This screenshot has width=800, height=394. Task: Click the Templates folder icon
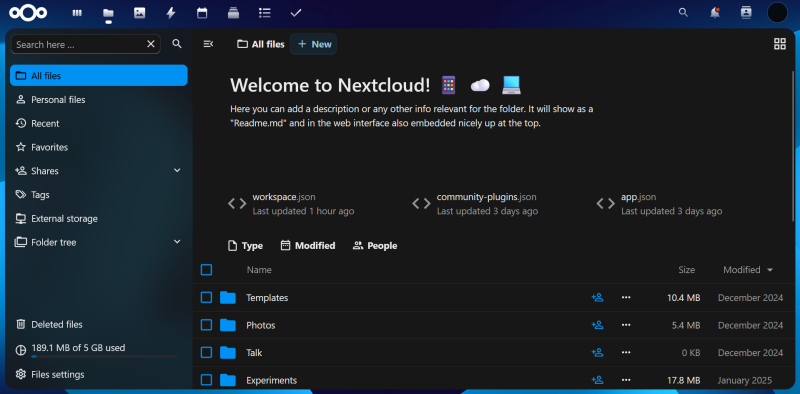[x=228, y=298]
